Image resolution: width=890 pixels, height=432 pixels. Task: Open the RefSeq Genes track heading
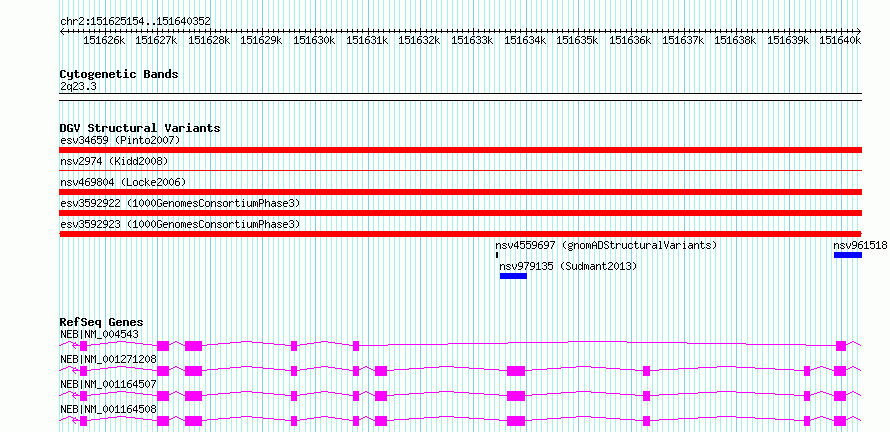click(x=102, y=322)
